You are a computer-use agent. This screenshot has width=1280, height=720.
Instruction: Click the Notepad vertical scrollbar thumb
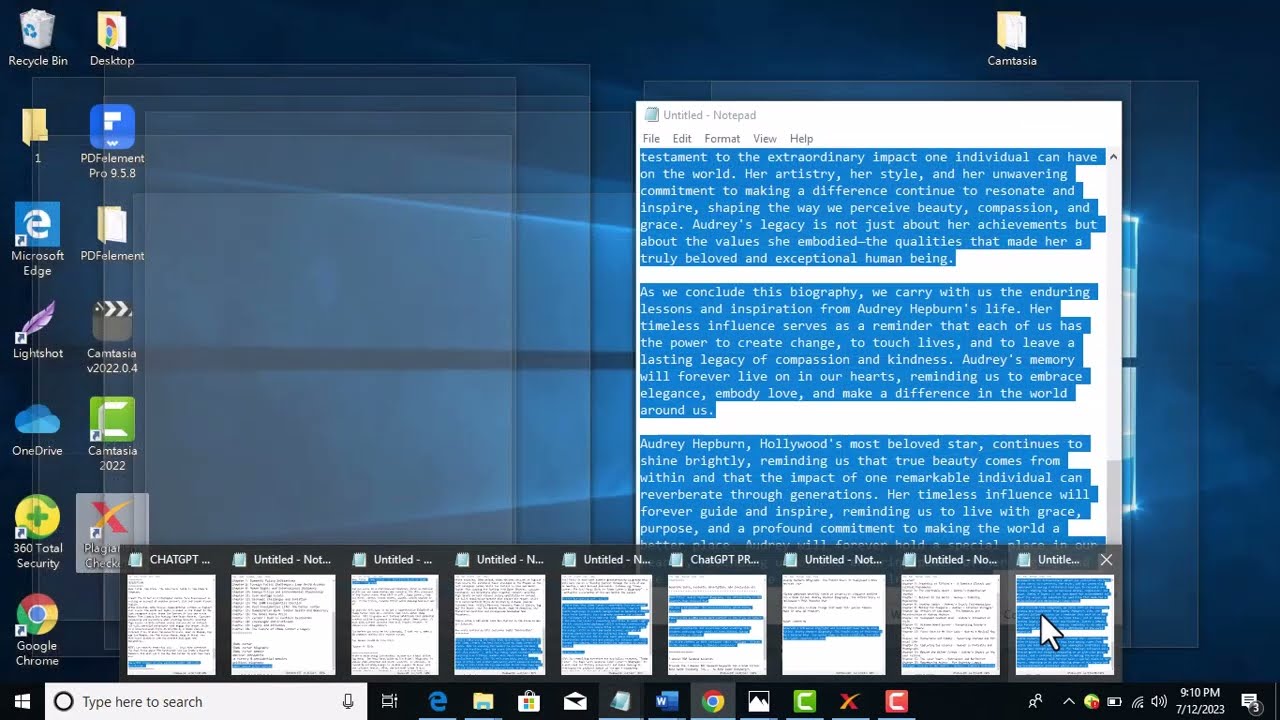1113,500
